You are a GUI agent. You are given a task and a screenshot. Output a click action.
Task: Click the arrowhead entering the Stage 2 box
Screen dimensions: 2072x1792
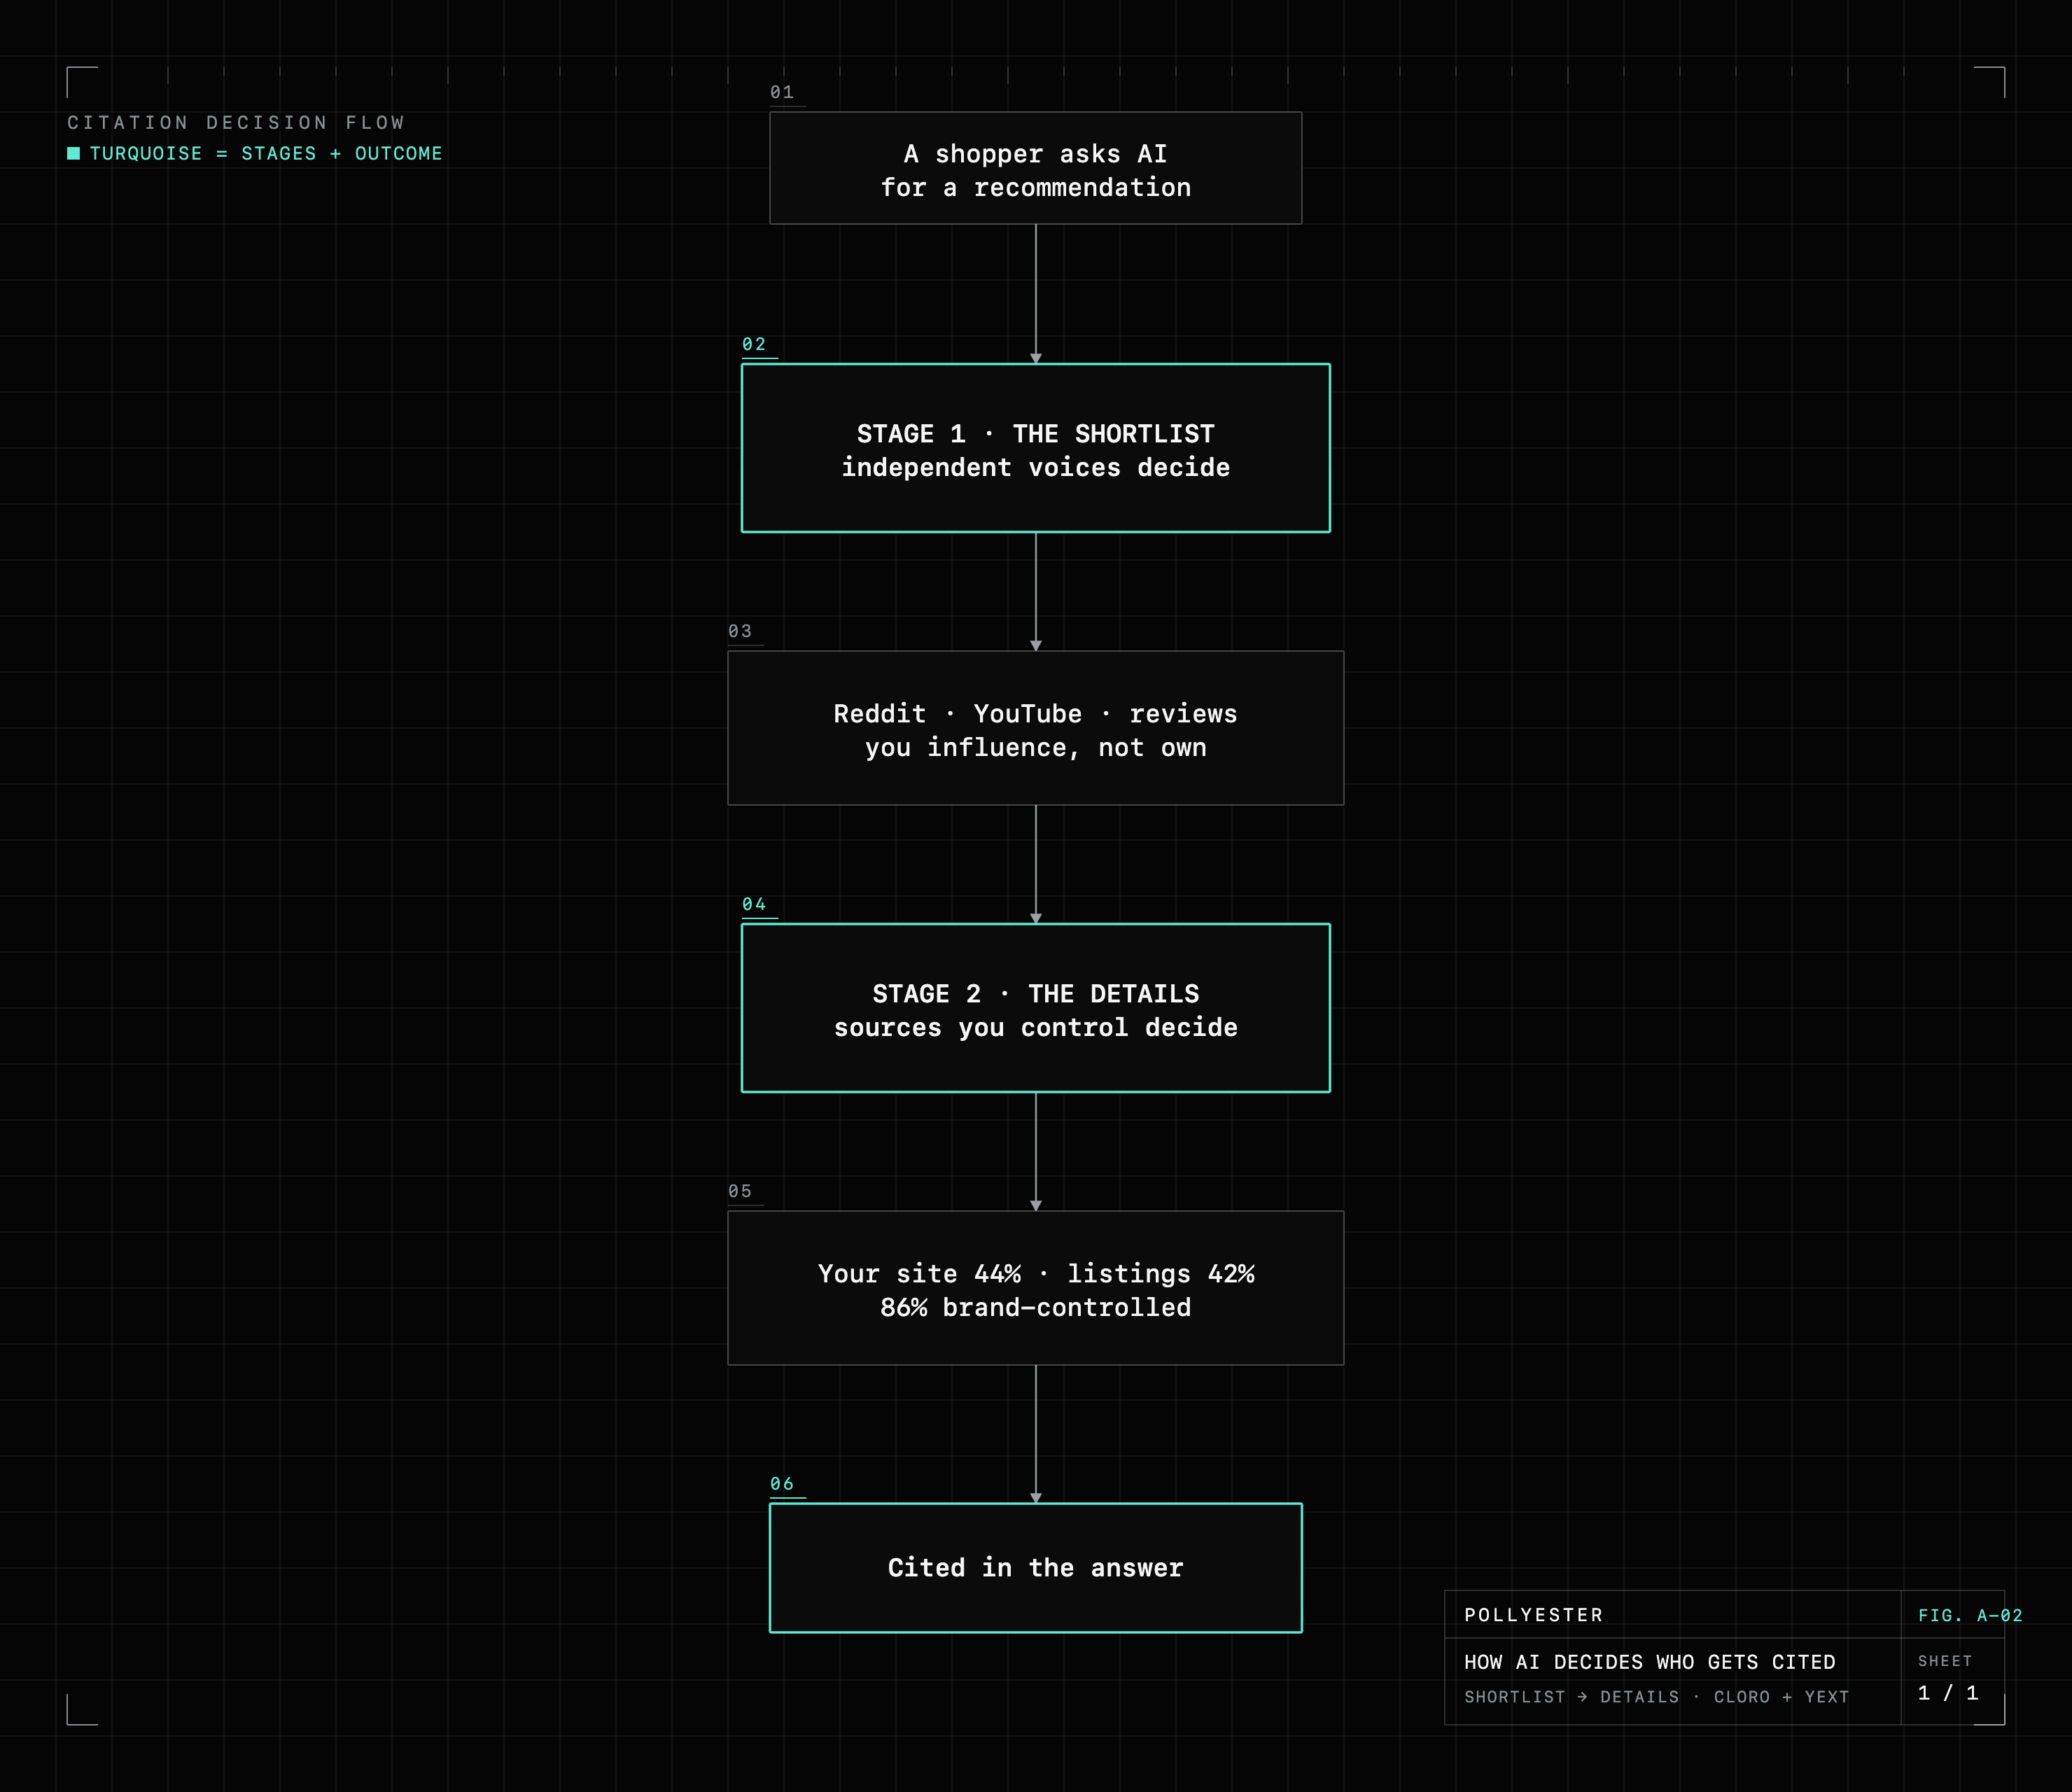coord(1036,918)
